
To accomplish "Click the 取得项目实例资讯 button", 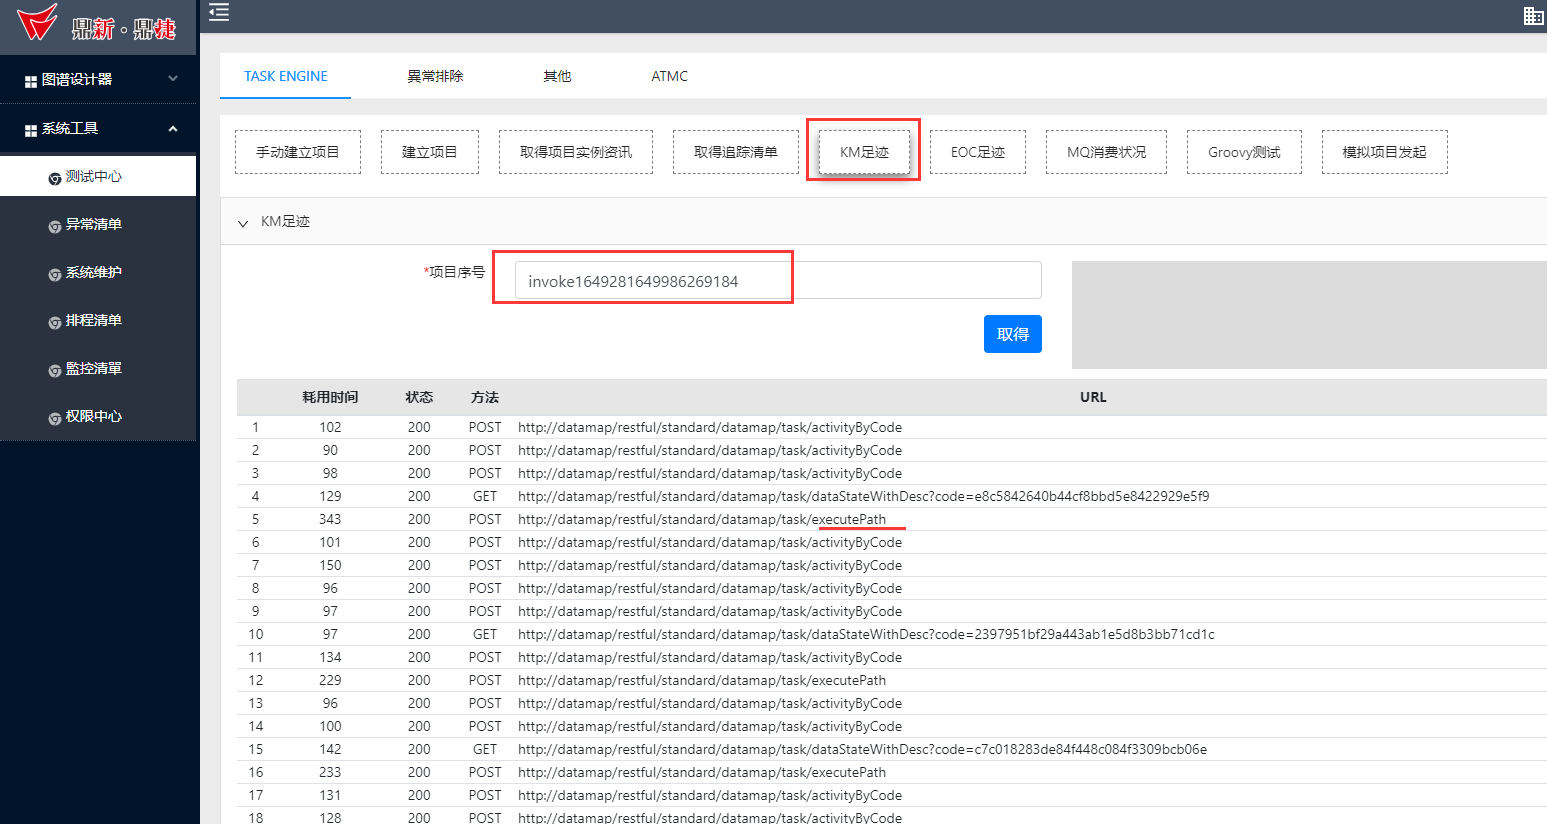I will click(576, 152).
